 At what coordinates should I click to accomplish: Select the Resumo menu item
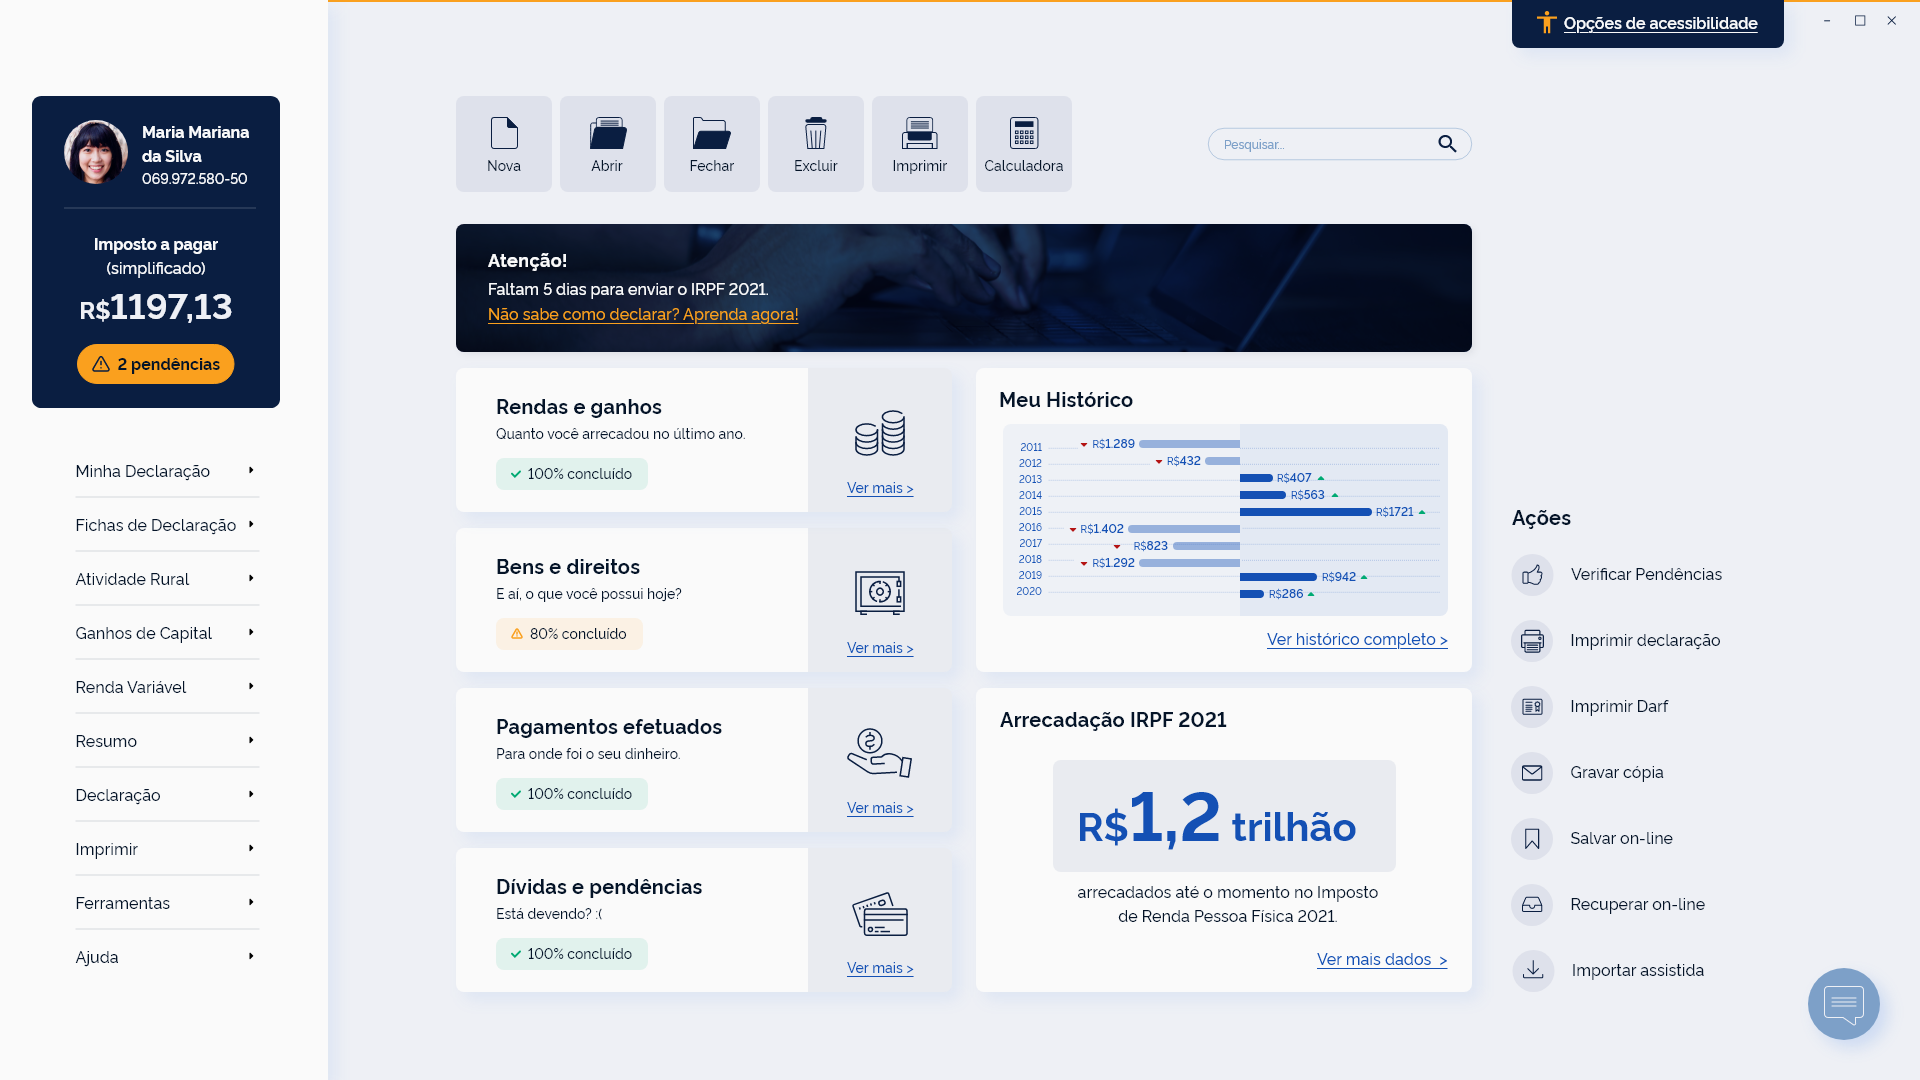106,741
